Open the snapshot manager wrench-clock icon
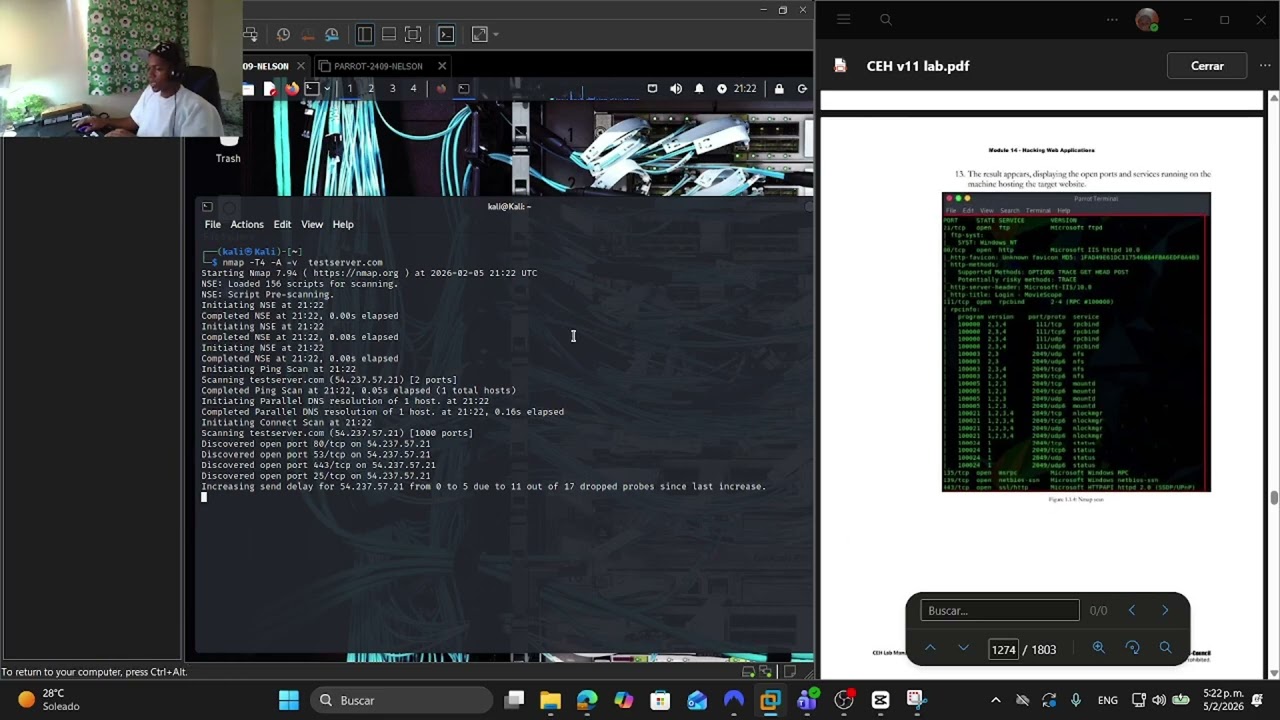The height and width of the screenshot is (720, 1280). [x=332, y=35]
